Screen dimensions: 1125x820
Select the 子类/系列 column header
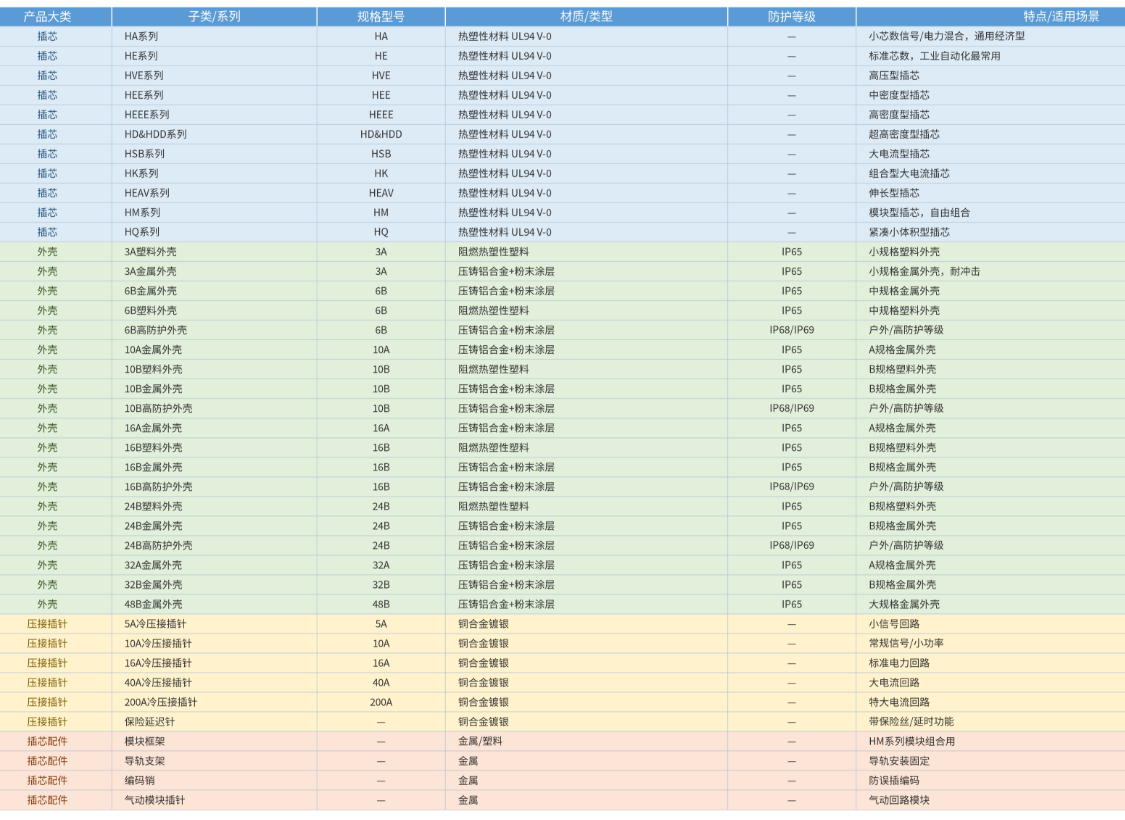pos(214,17)
